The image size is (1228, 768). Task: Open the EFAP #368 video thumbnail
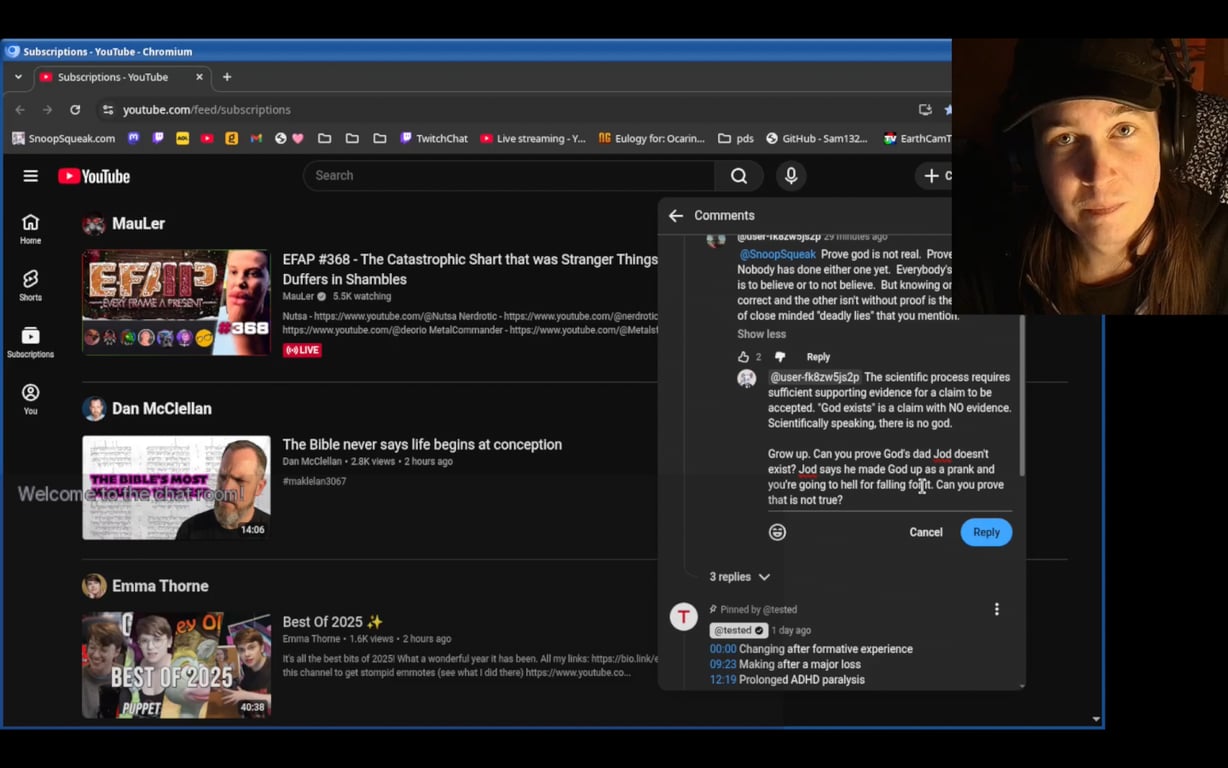176,302
